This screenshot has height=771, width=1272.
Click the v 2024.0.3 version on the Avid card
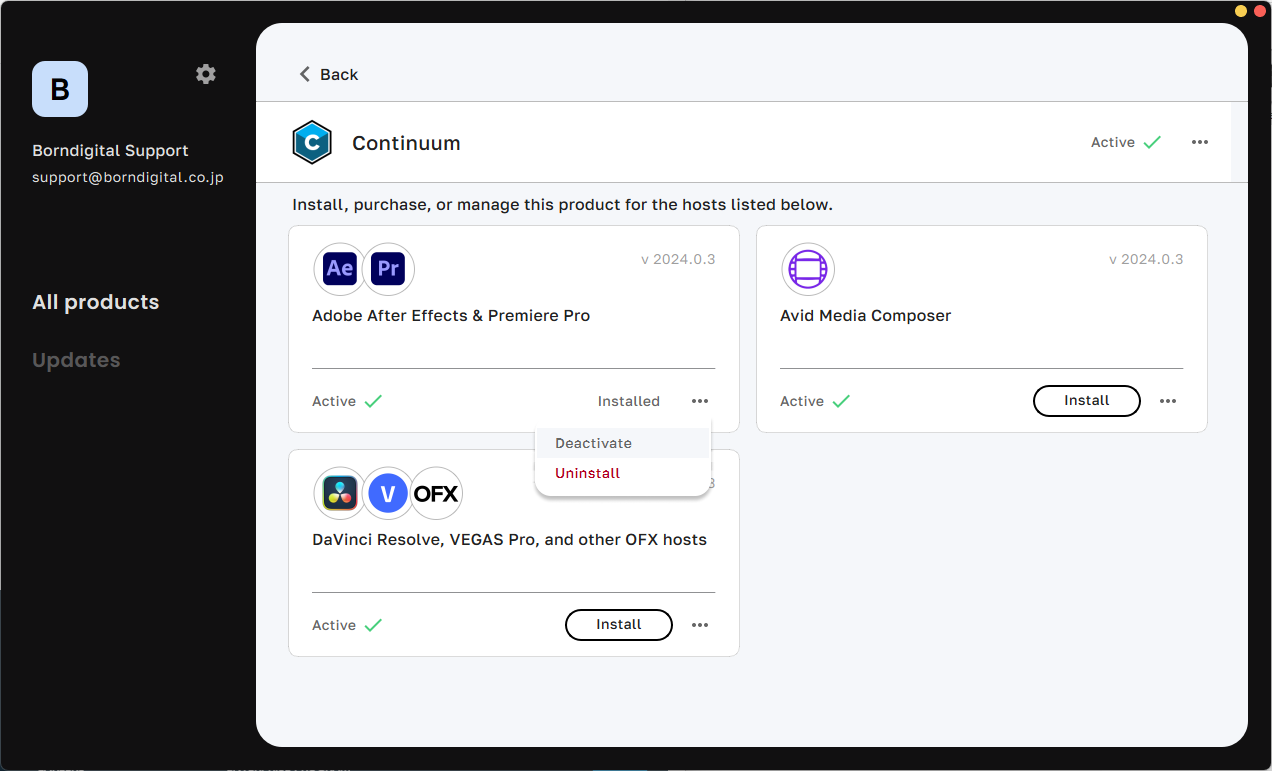pos(1146,259)
